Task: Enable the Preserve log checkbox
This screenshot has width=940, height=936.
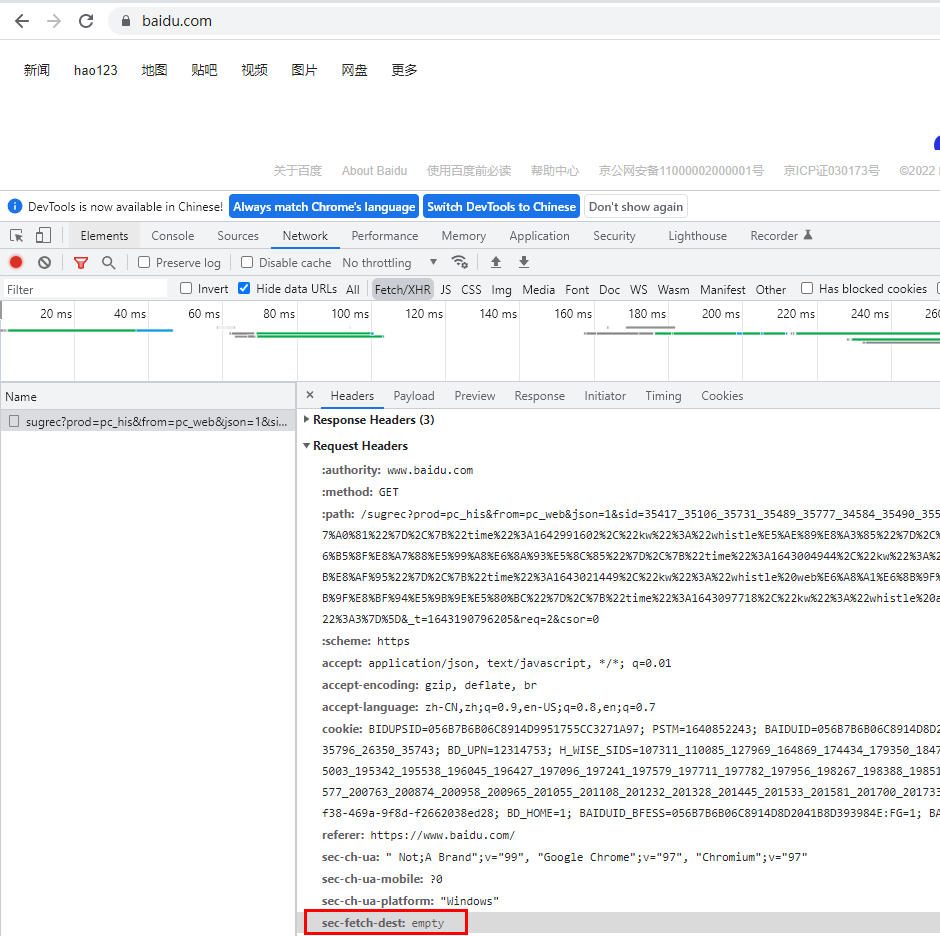Action: [x=144, y=262]
